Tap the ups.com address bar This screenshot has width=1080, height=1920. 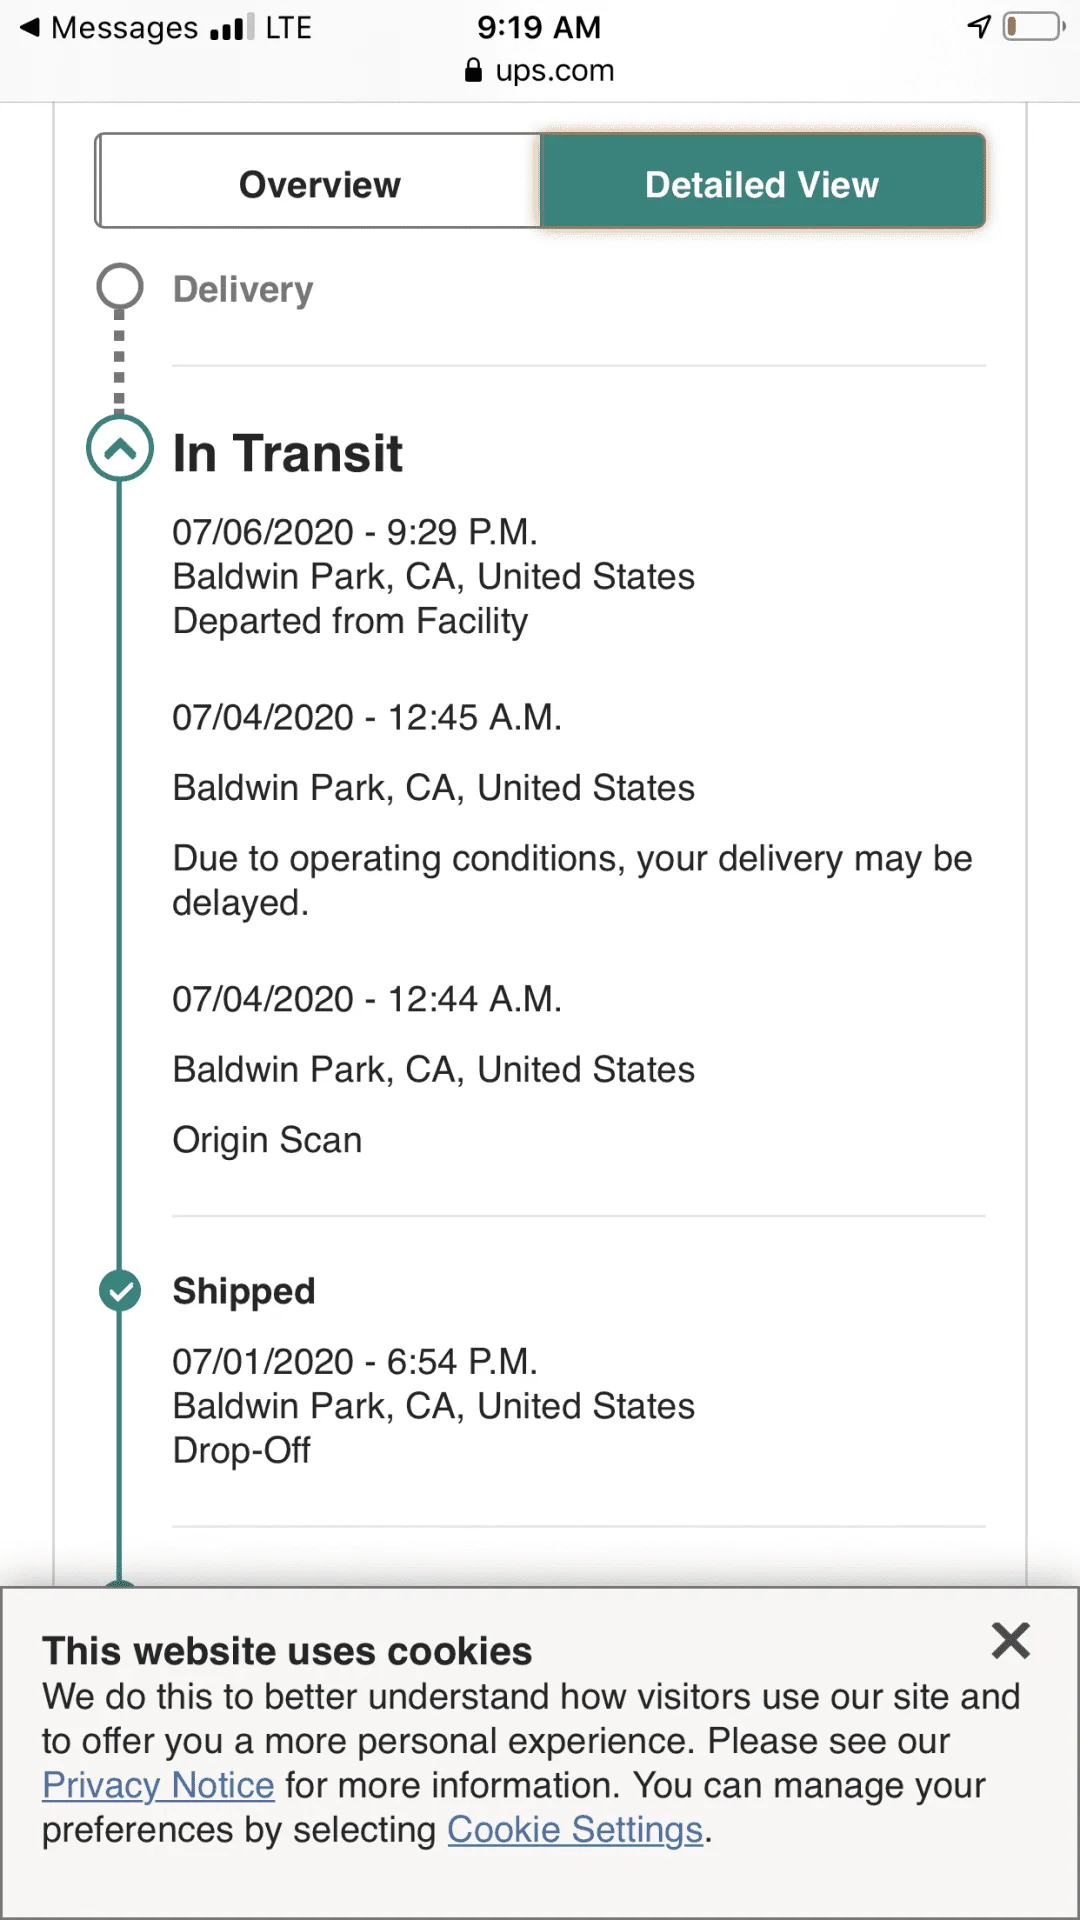coord(554,70)
